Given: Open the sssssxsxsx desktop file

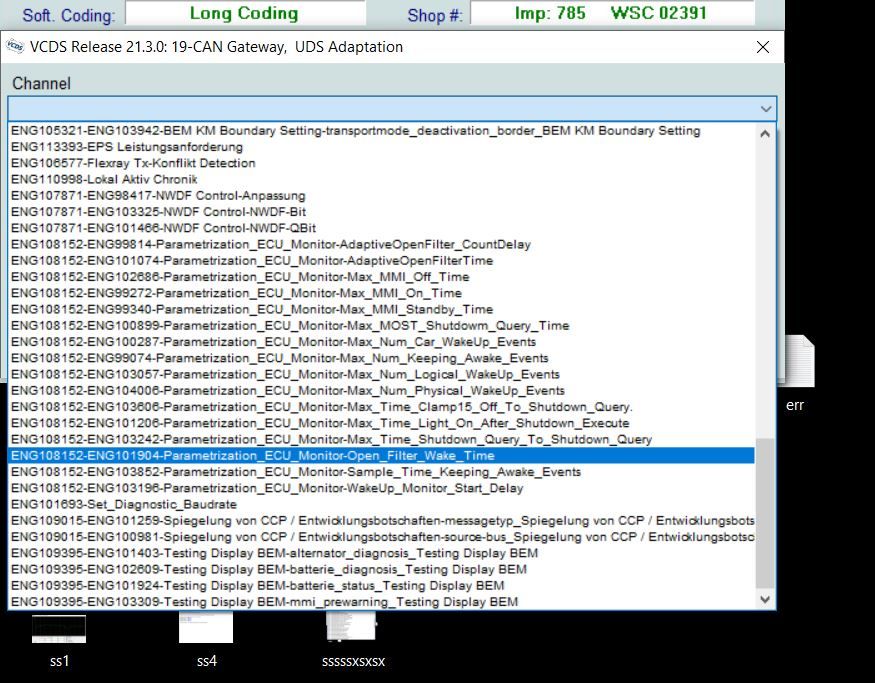Looking at the screenshot, I should [x=353, y=639].
